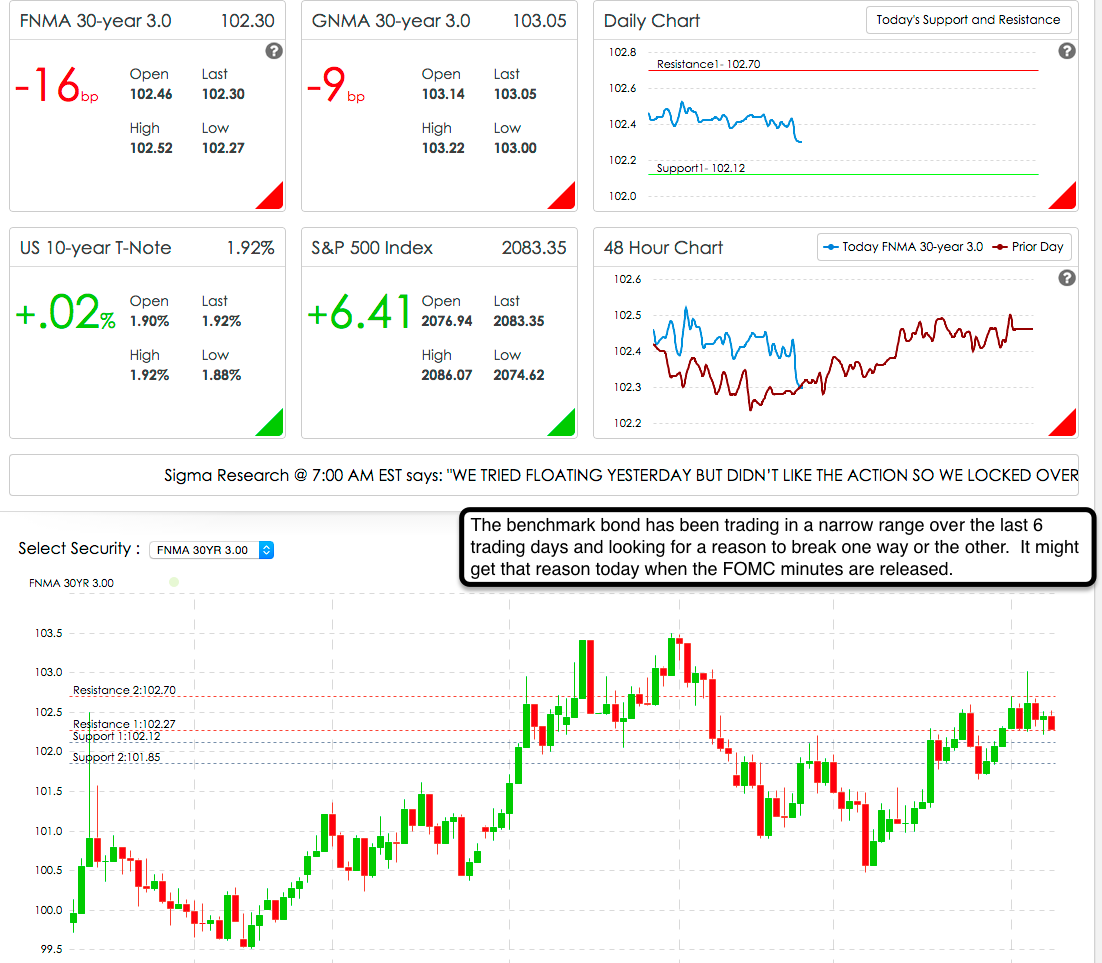Click S&P Open value 2076.94
Screen dimensions: 1102x963
(x=447, y=321)
